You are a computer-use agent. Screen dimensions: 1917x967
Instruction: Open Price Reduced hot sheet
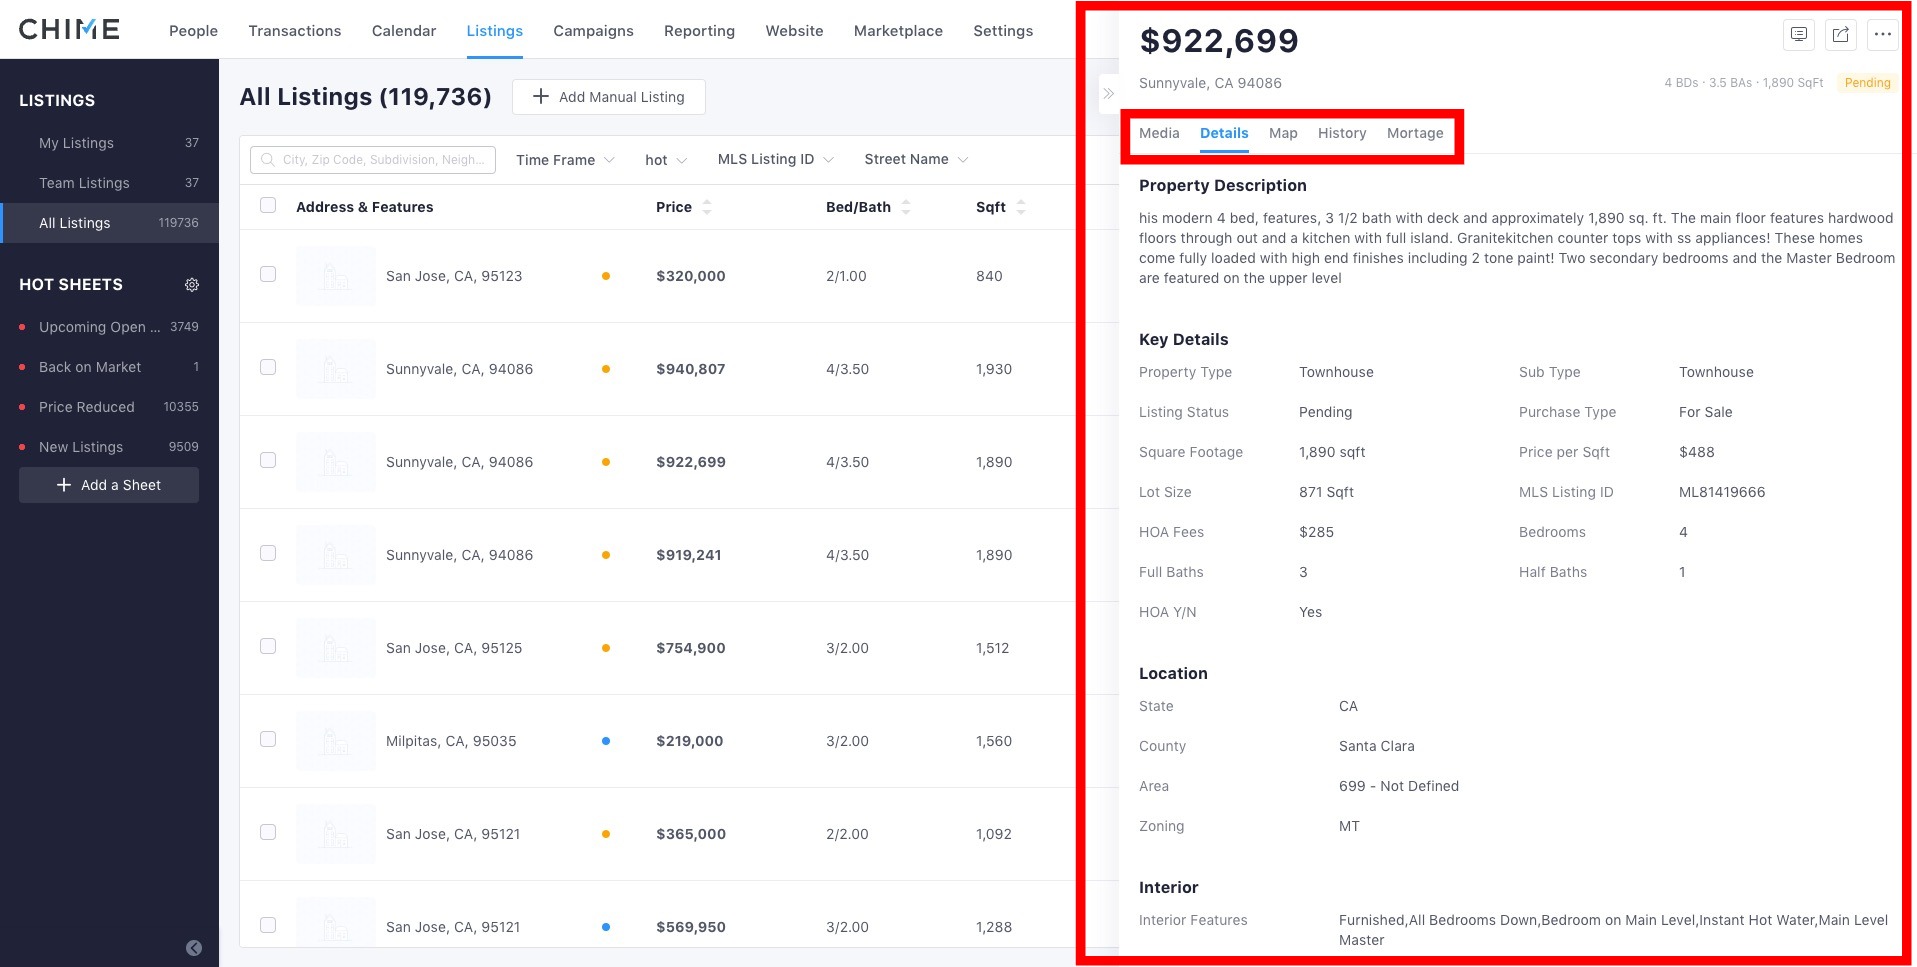[110, 407]
